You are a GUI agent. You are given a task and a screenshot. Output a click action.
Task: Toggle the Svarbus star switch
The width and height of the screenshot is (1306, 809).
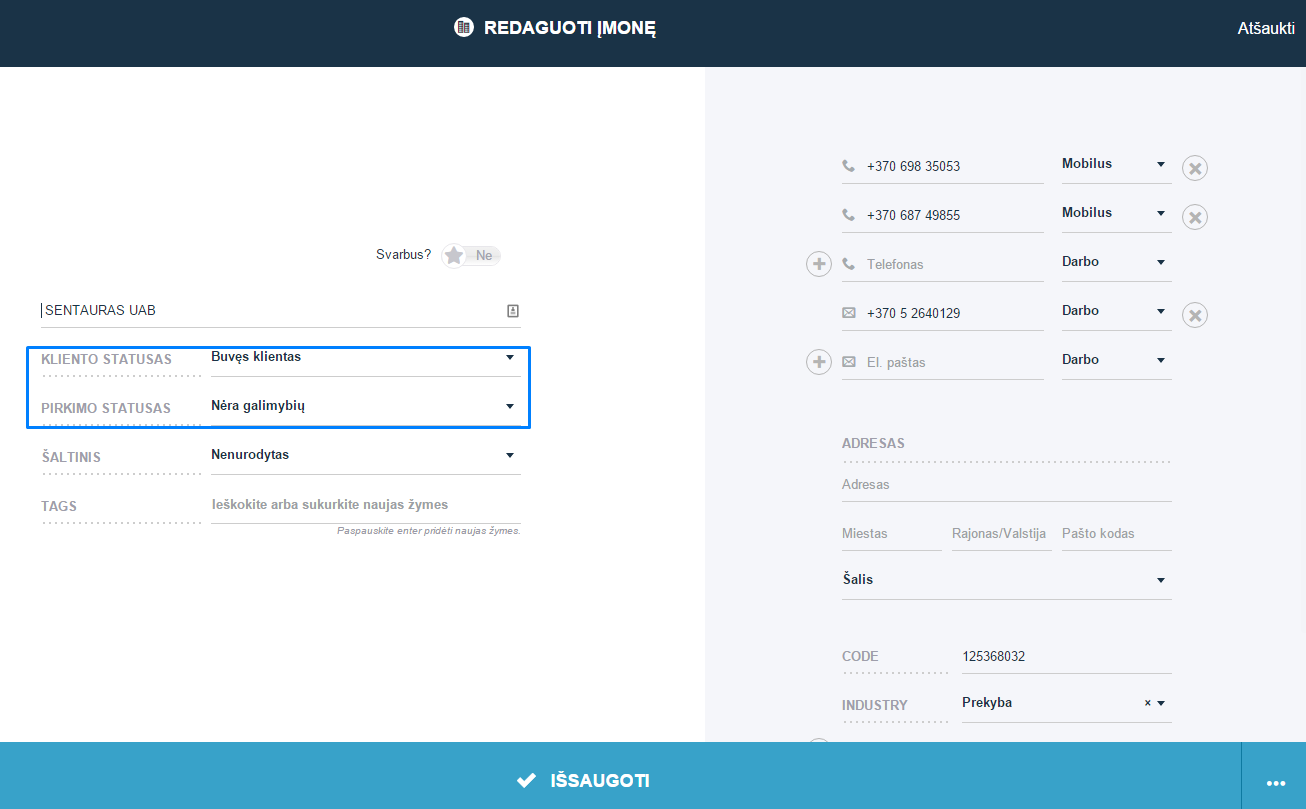click(x=471, y=256)
